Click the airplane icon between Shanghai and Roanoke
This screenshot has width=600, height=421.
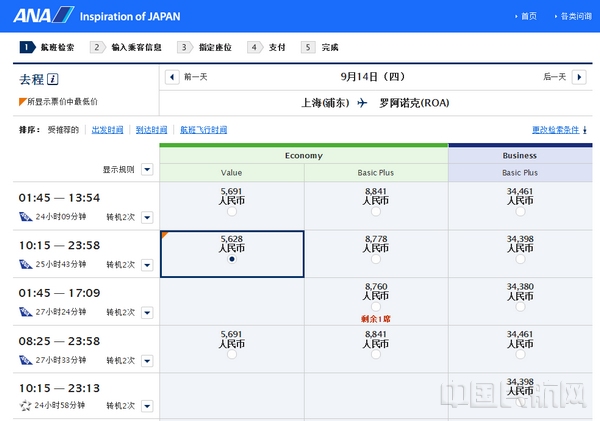point(362,102)
